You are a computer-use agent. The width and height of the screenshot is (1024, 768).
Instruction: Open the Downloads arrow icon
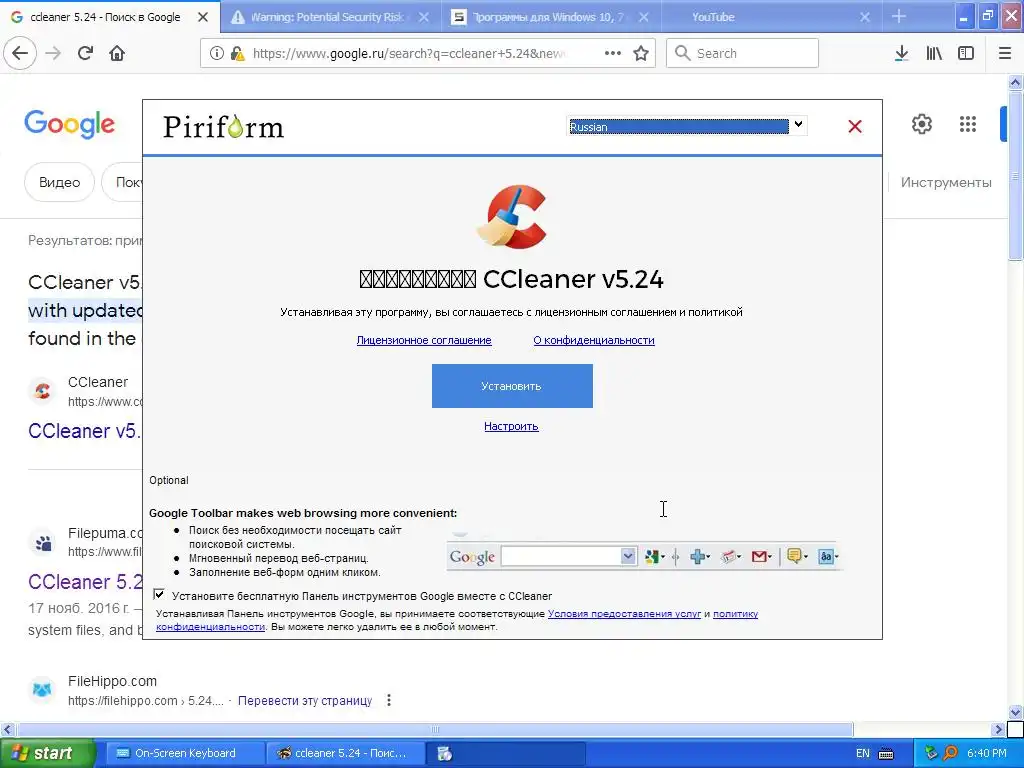tap(901, 53)
